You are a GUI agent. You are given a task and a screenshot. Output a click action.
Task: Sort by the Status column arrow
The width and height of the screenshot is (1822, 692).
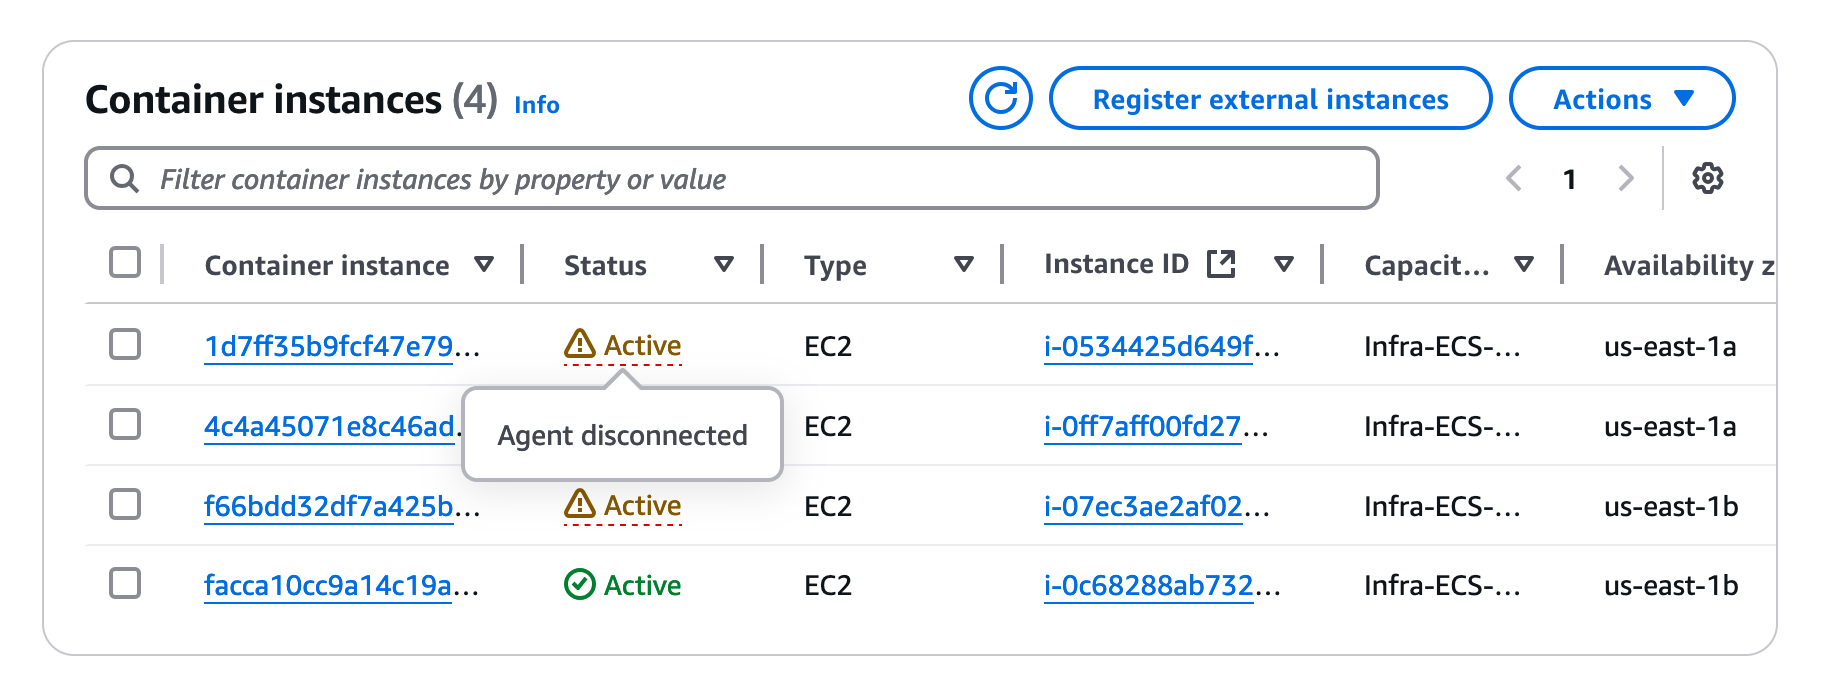(724, 265)
